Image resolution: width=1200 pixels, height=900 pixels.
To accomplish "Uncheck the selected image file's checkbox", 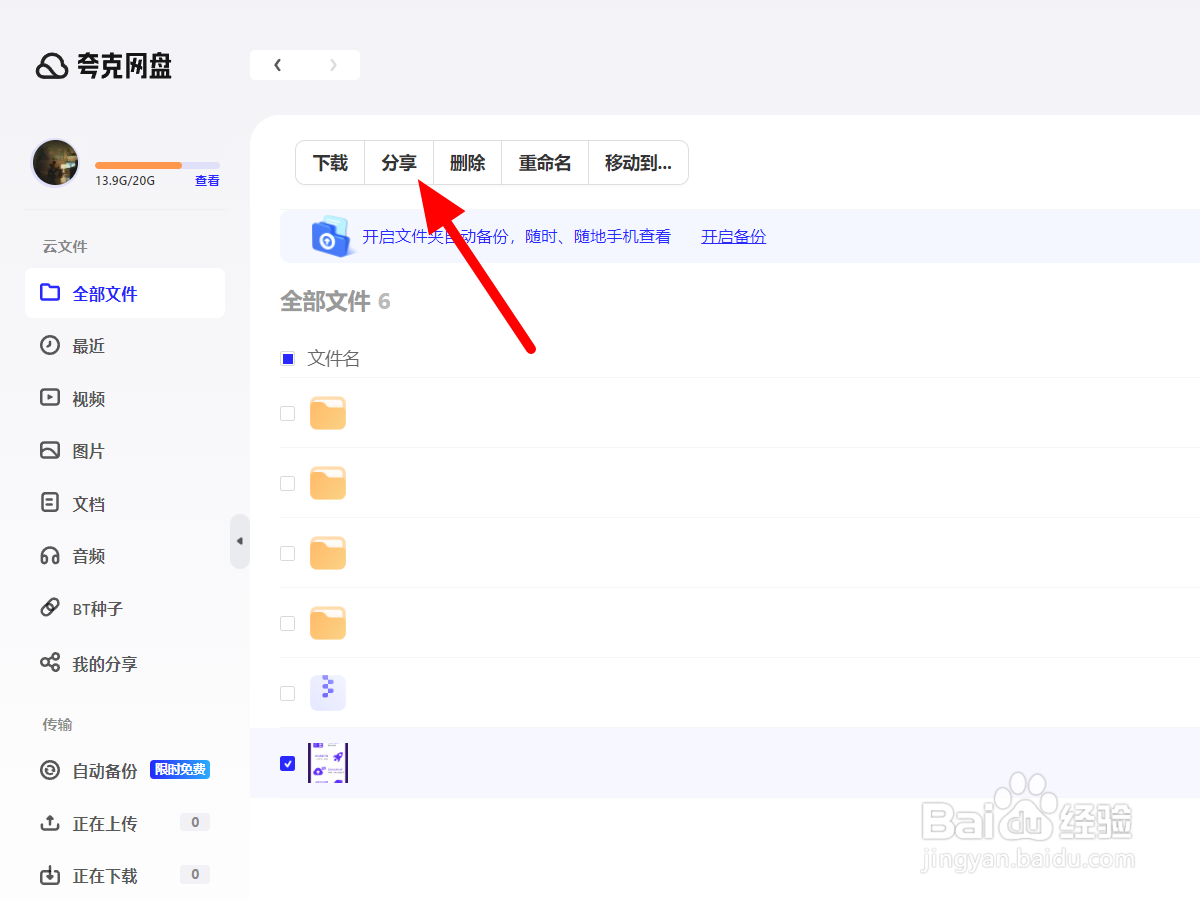I will (288, 763).
